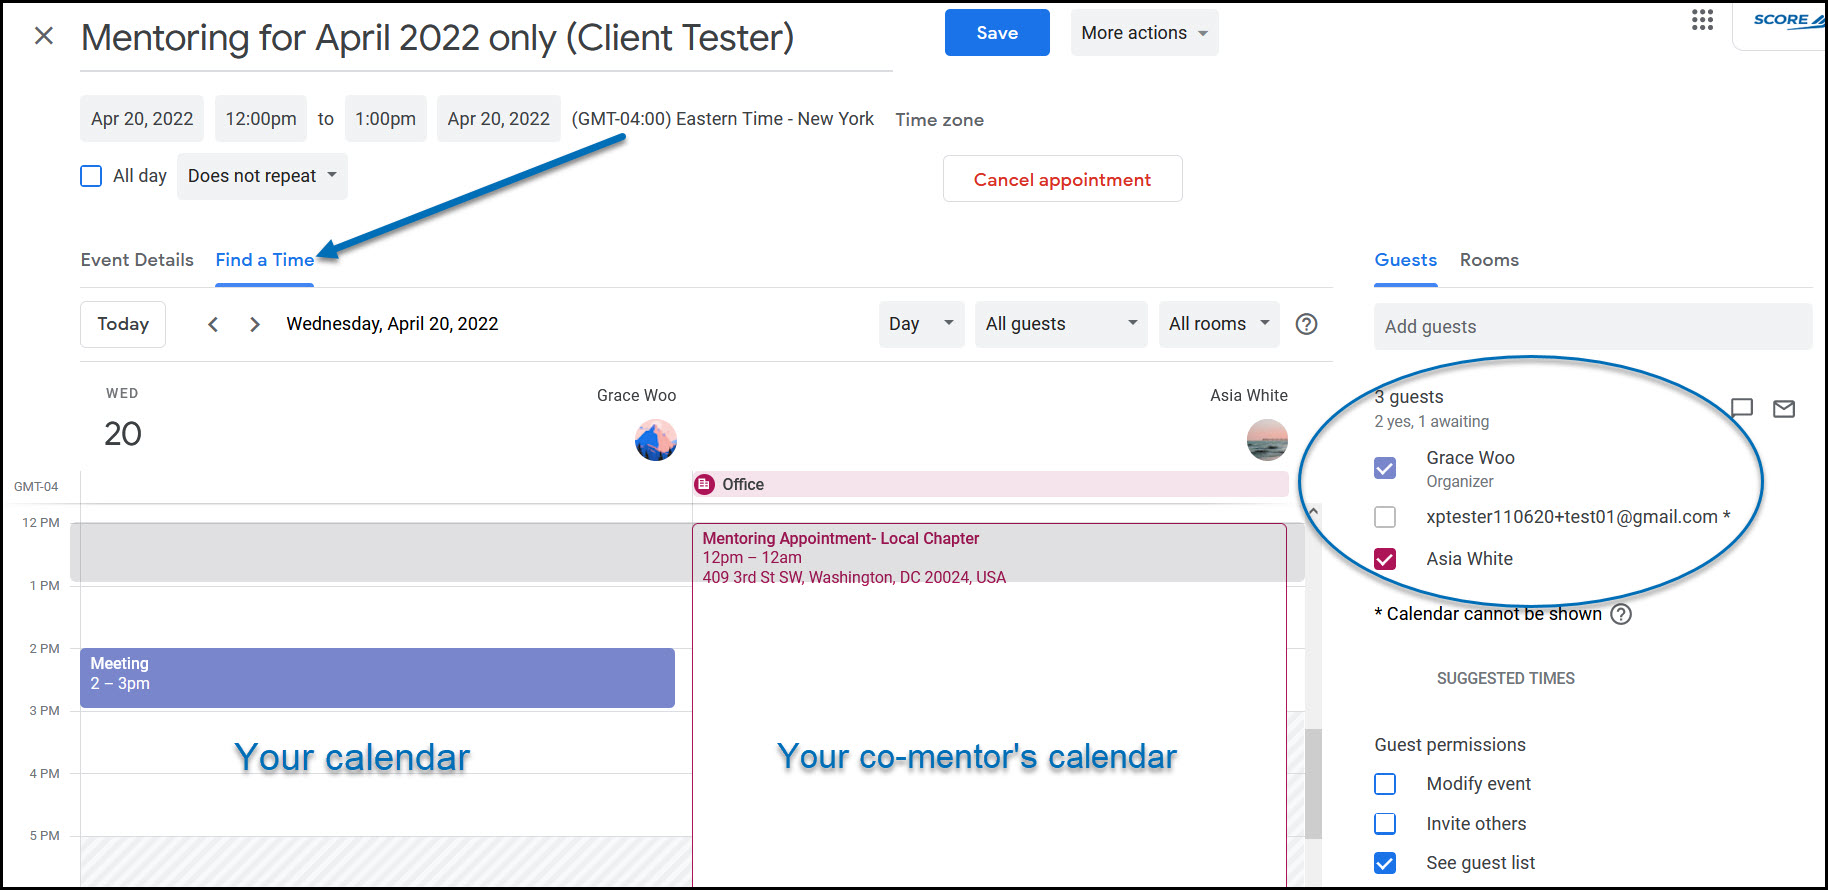The width and height of the screenshot is (1828, 890).
Task: Click the Add guests input field
Action: coord(1592,327)
